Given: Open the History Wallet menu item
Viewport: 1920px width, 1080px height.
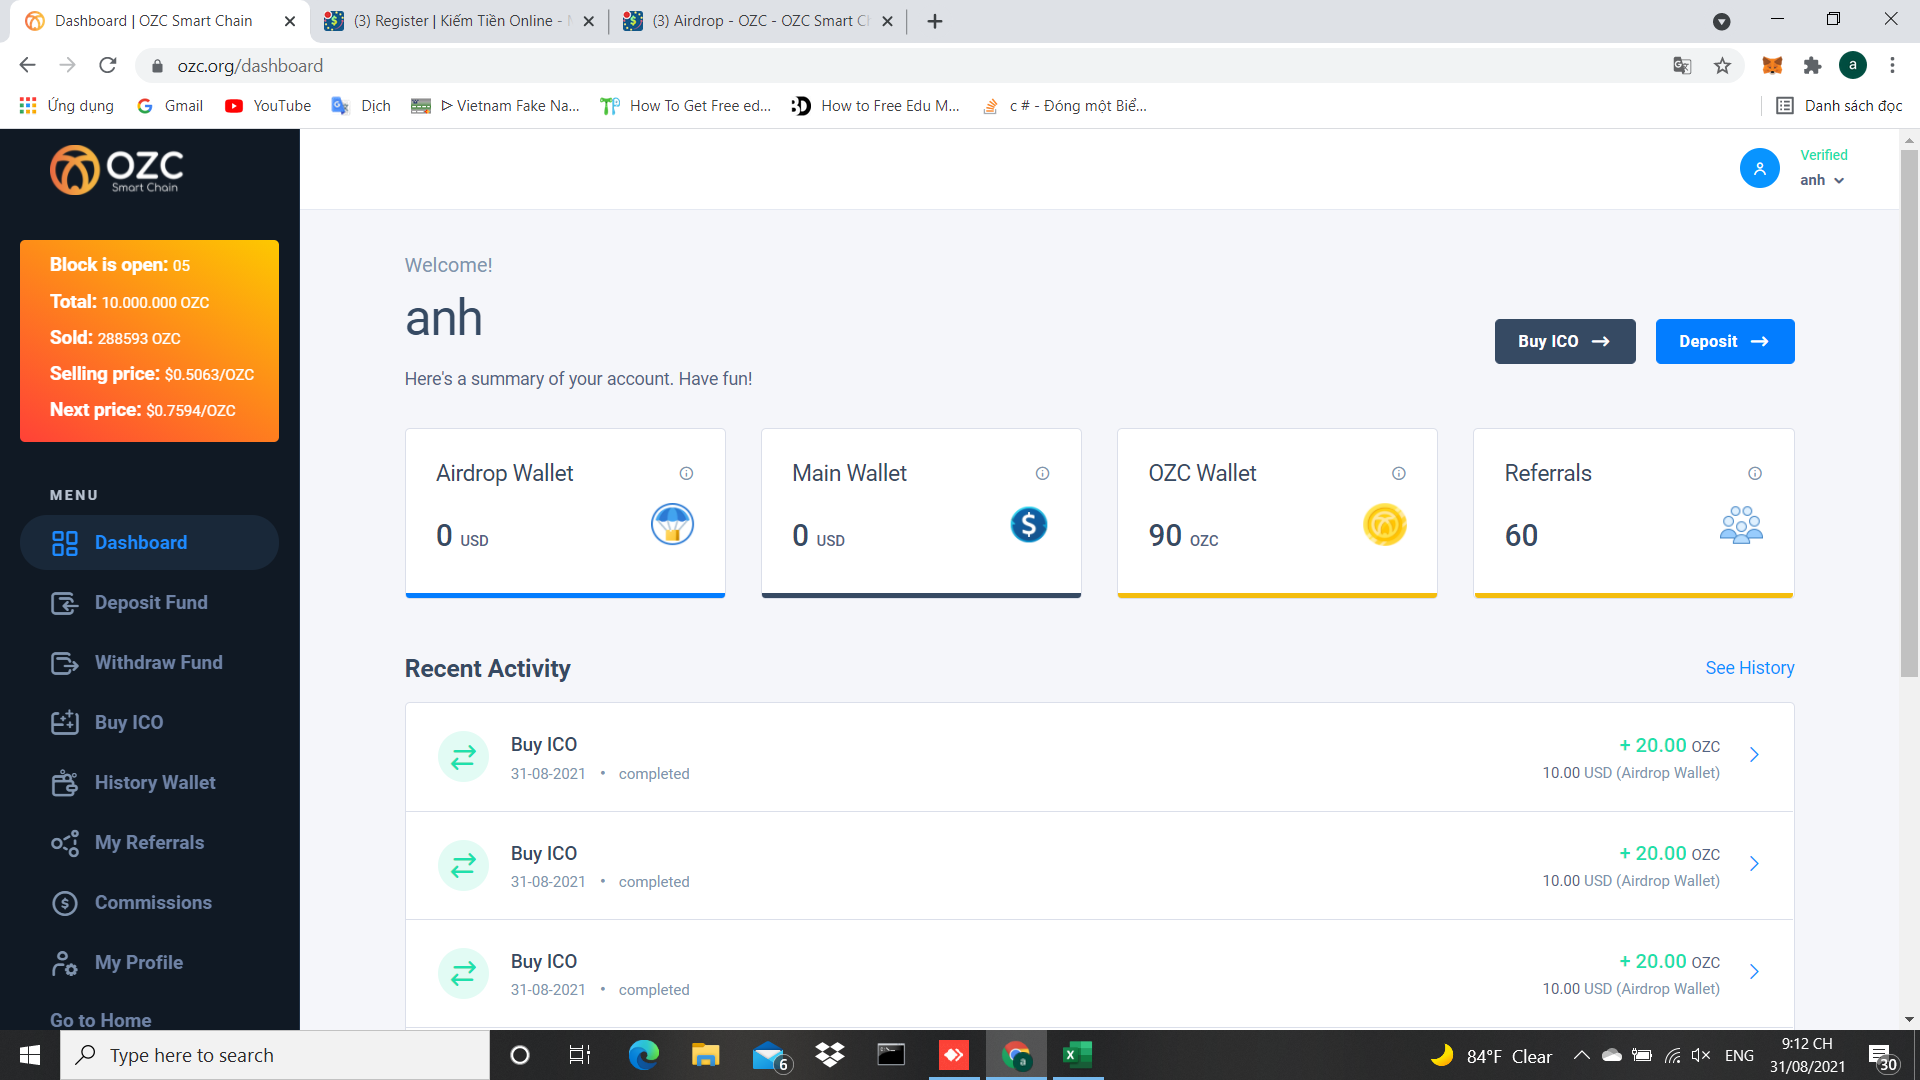Looking at the screenshot, I should tap(149, 782).
